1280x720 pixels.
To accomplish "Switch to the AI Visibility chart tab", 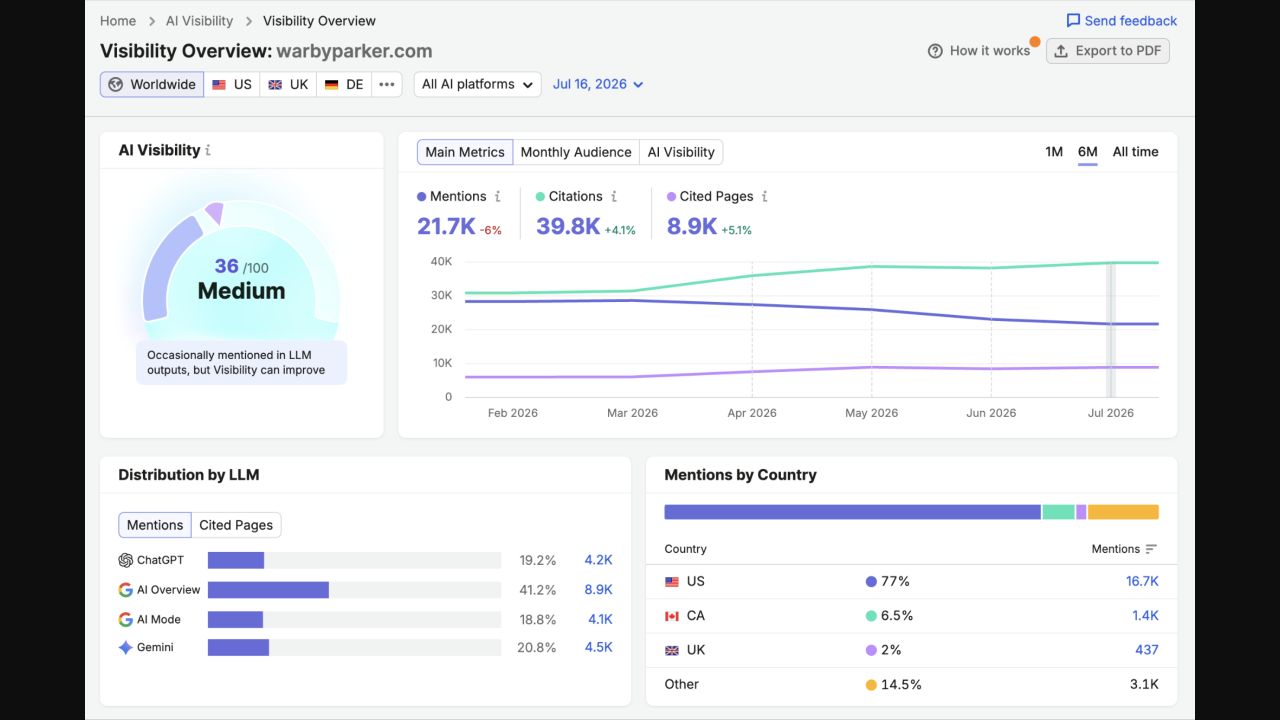I will pos(681,152).
